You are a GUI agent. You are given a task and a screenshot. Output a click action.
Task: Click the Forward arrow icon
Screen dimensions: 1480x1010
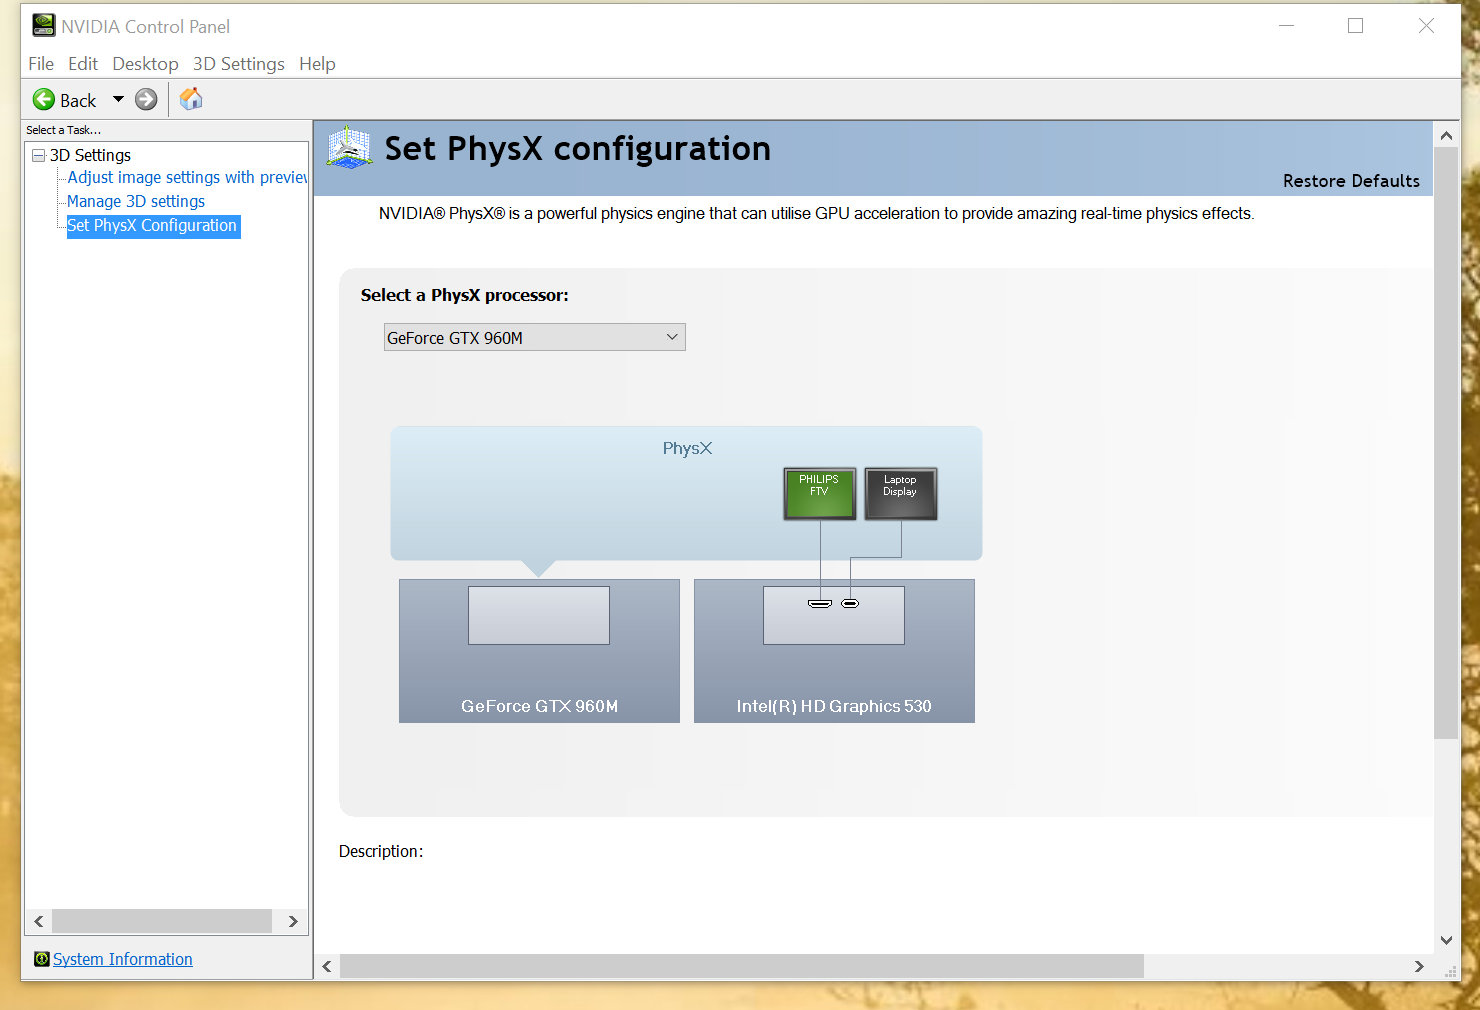pyautogui.click(x=146, y=99)
